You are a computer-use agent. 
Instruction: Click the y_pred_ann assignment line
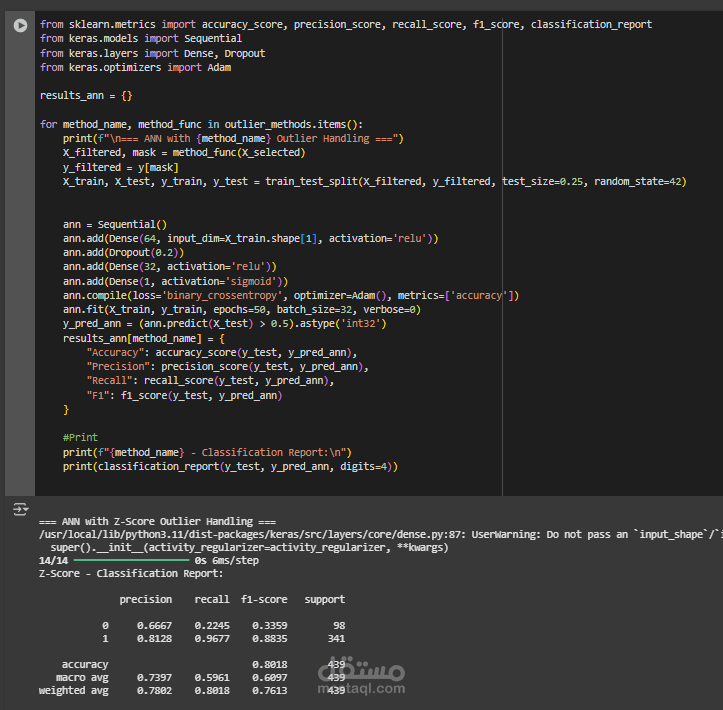click(x=225, y=324)
